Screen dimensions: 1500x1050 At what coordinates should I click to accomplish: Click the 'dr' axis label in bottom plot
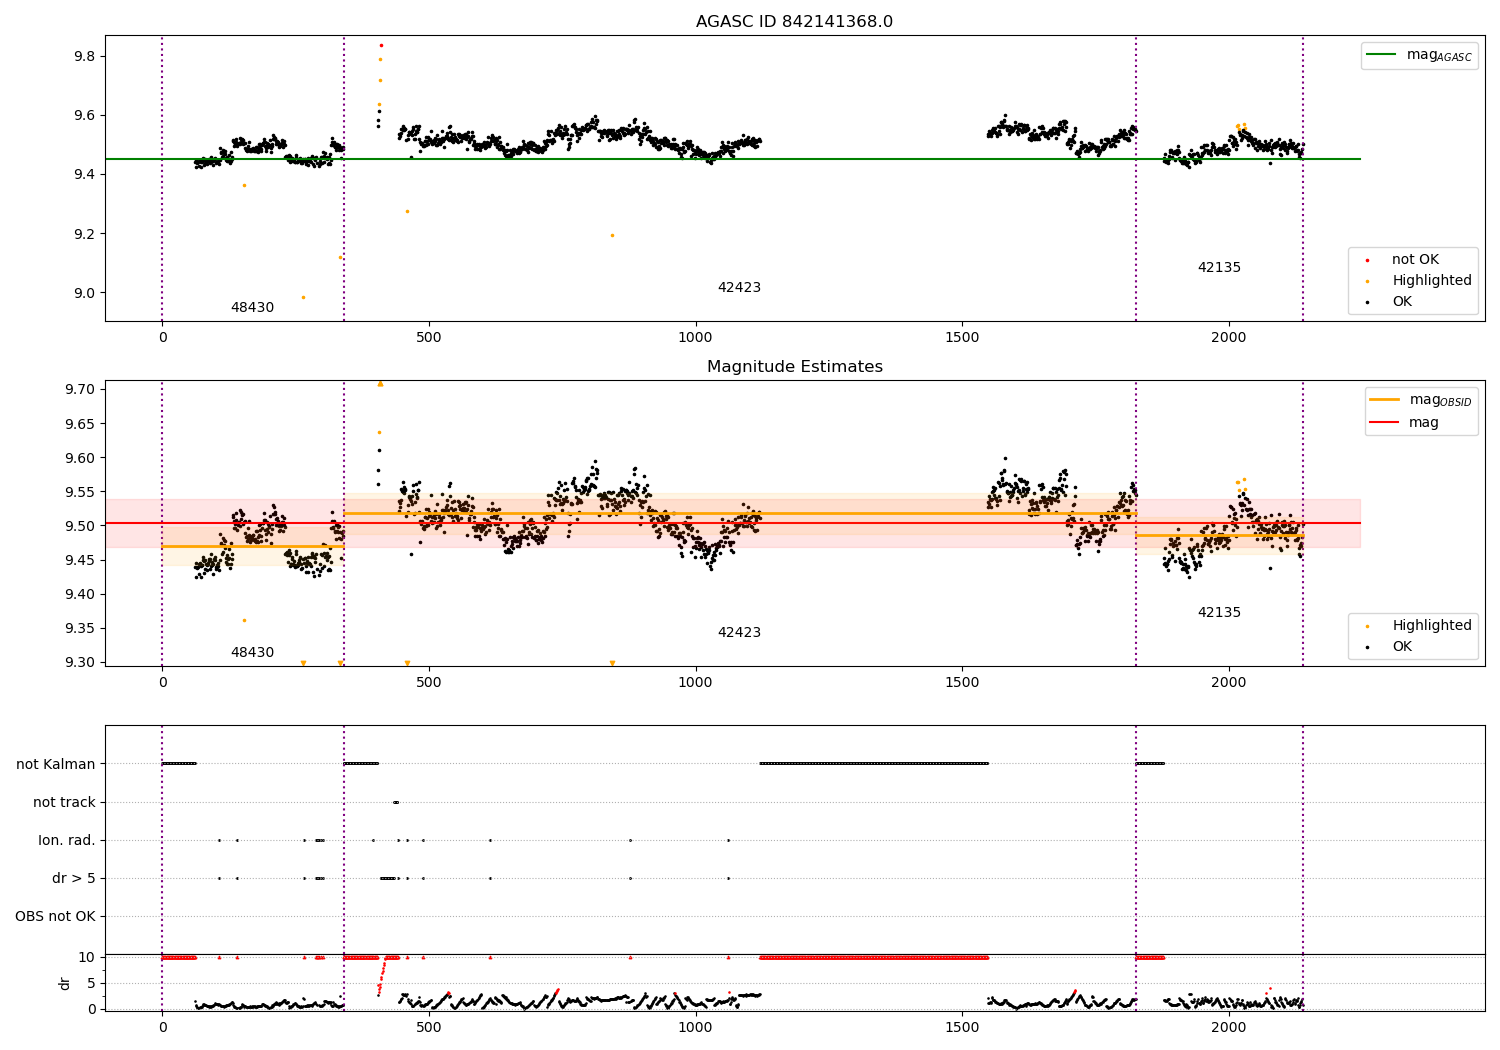(65, 983)
